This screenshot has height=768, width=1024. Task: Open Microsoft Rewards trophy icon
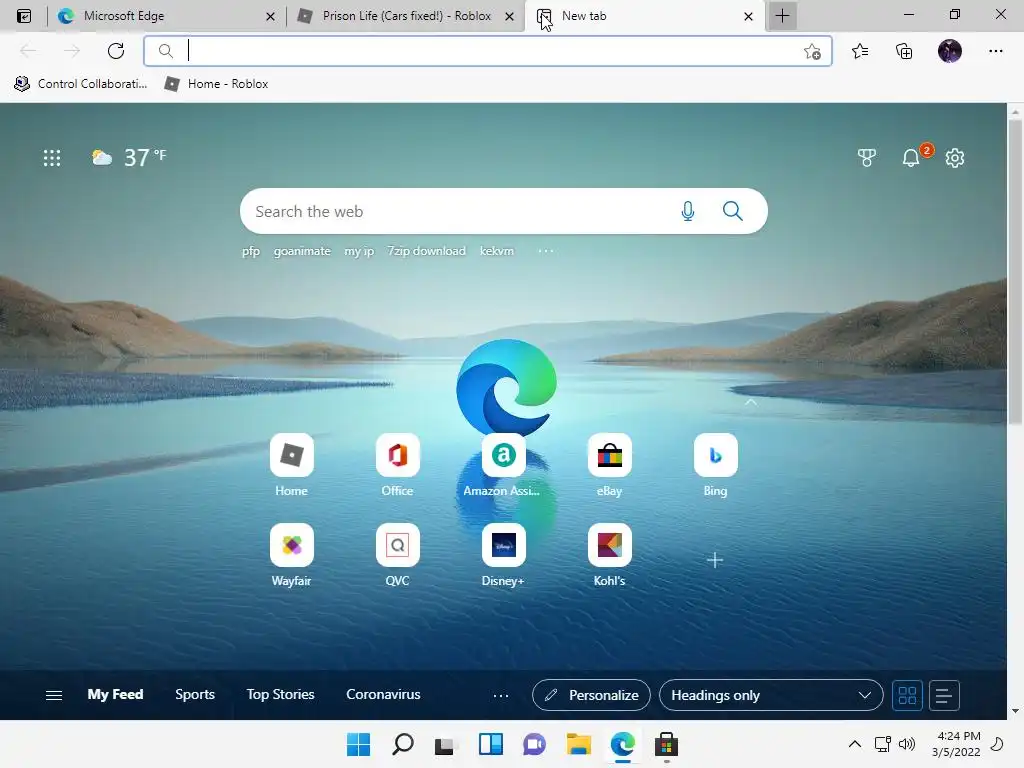coord(867,157)
